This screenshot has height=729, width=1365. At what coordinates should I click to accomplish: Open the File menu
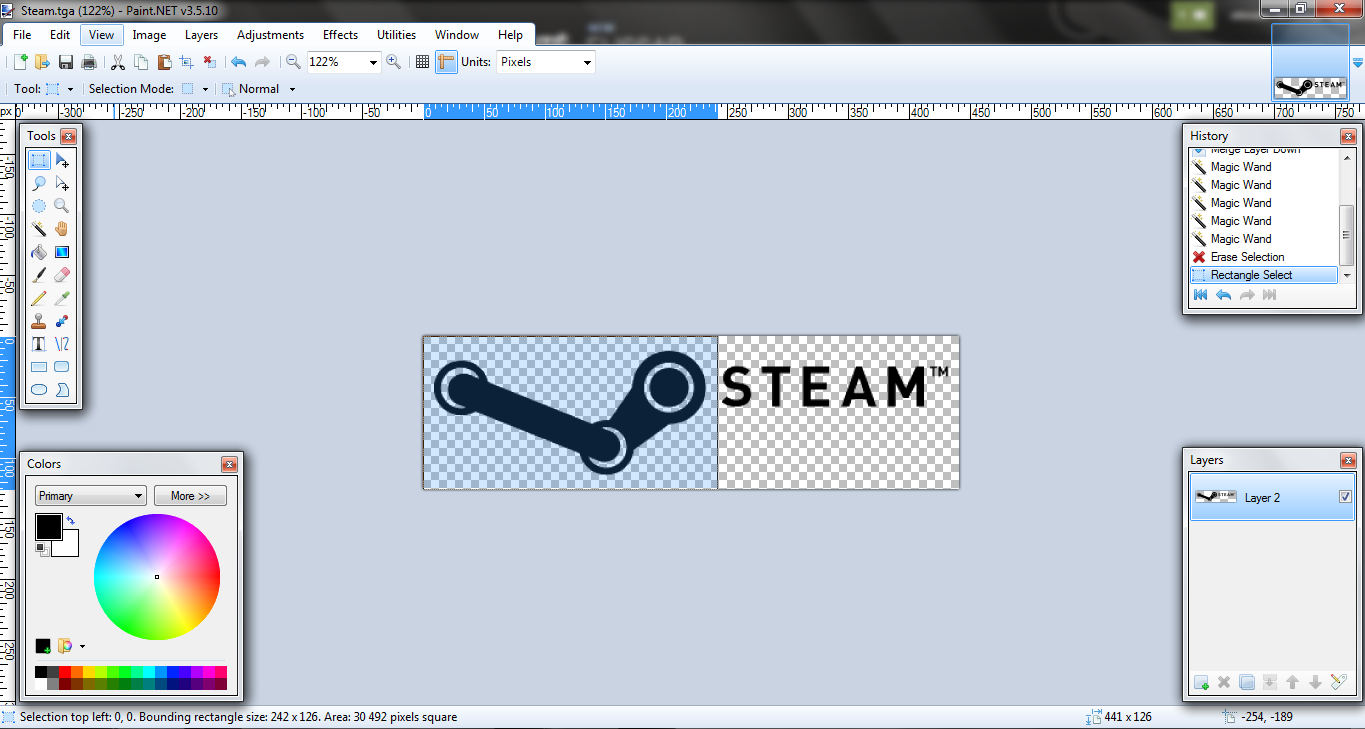pos(22,35)
